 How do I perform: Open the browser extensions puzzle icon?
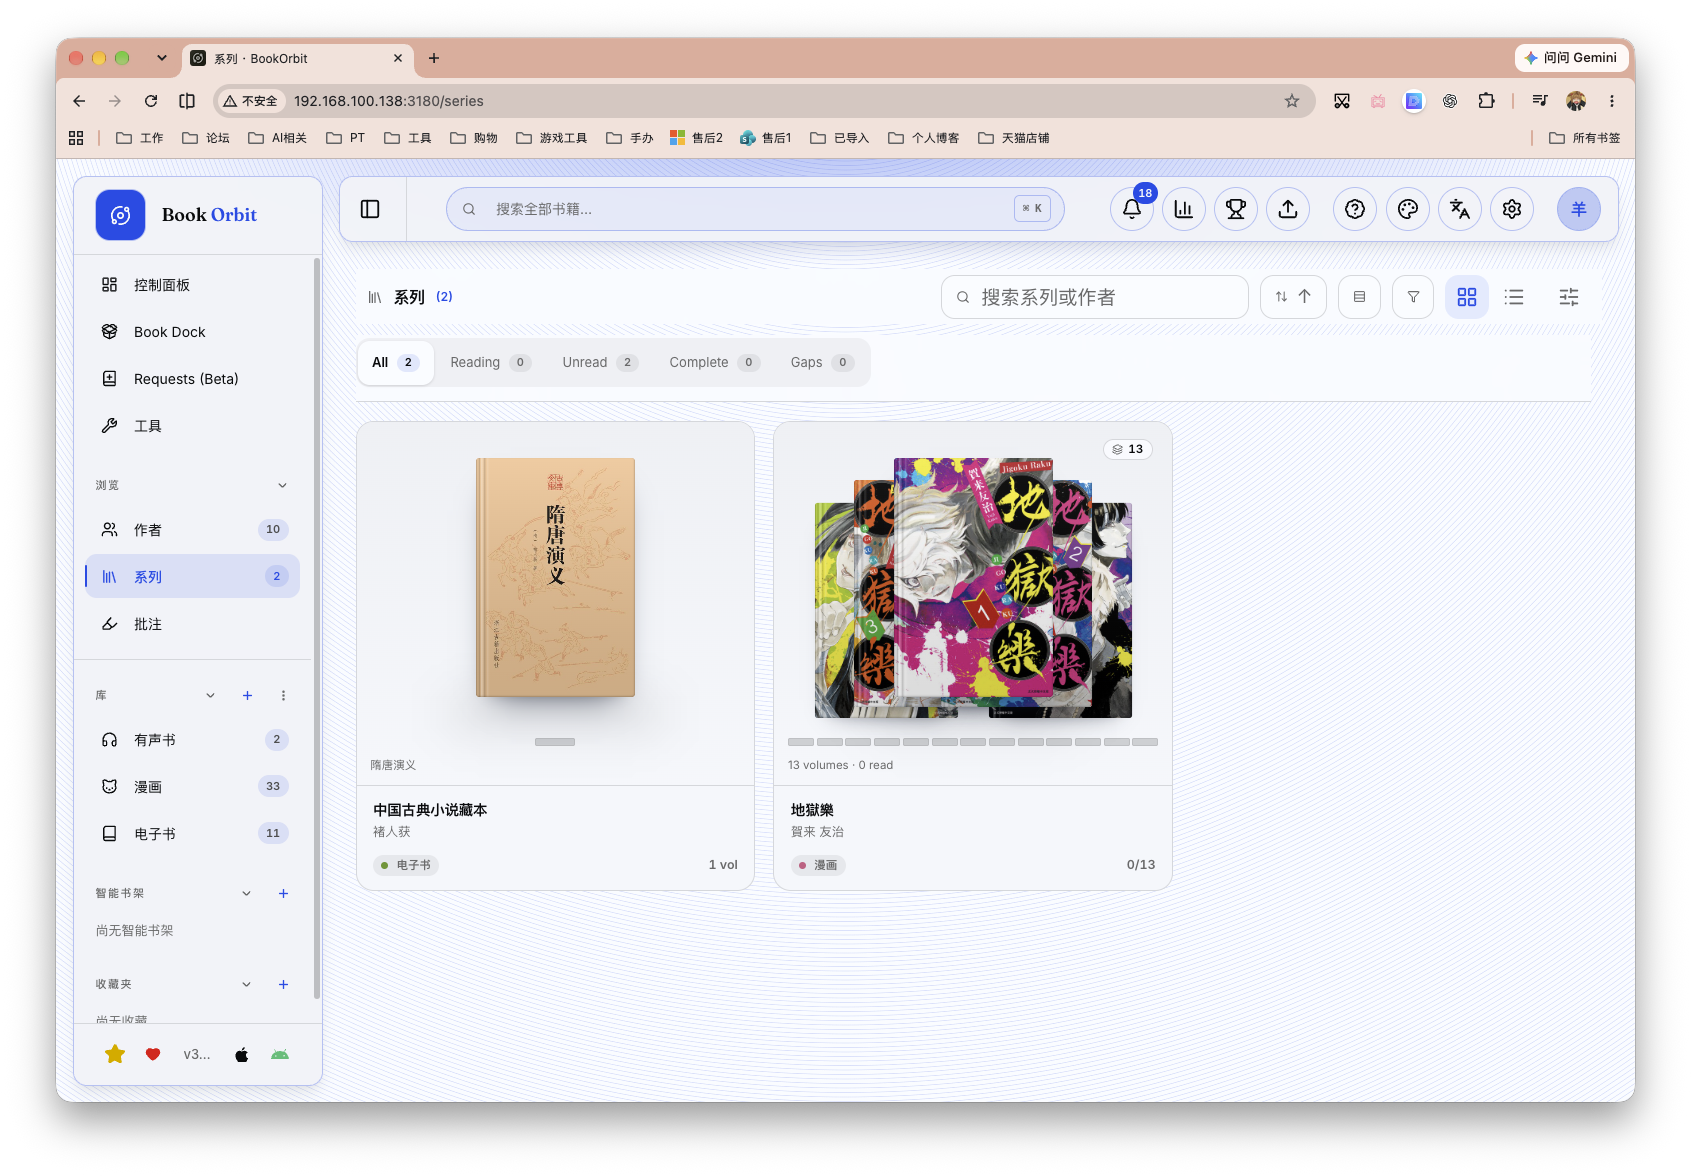click(1487, 101)
